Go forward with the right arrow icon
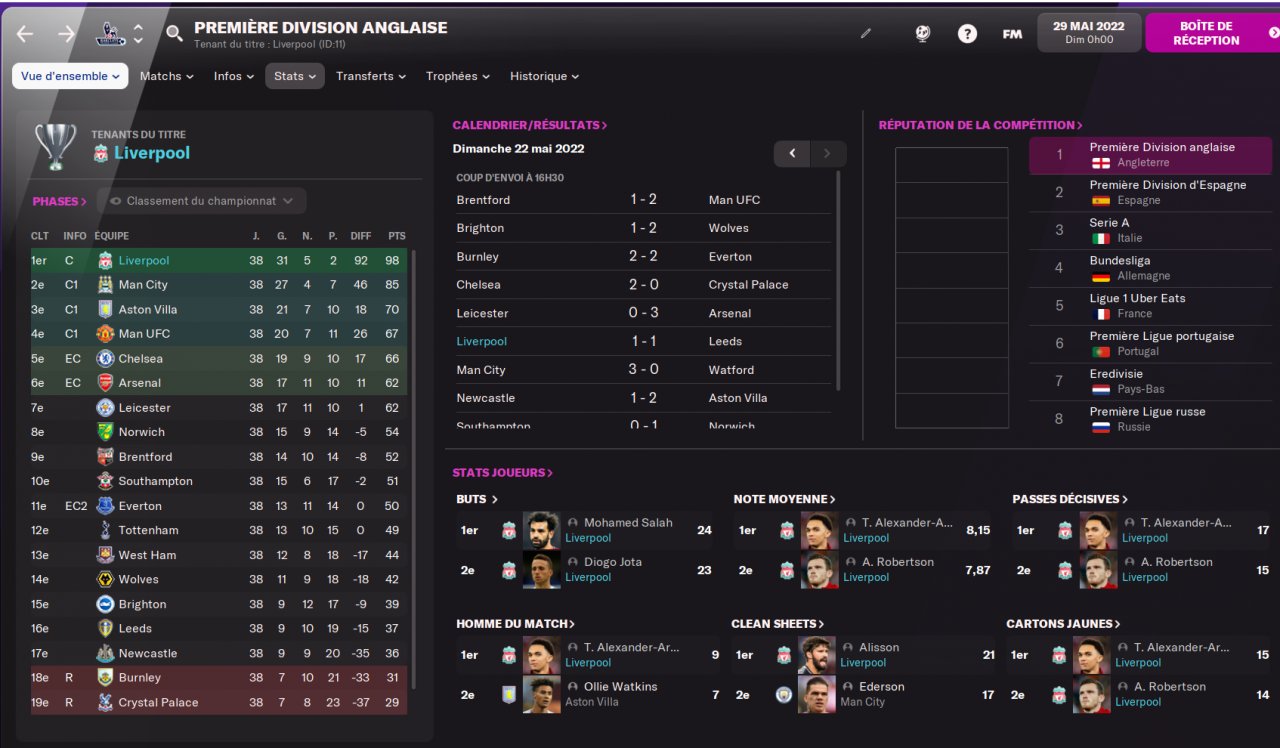Screen dimensions: 1280x748 click(x=66, y=34)
